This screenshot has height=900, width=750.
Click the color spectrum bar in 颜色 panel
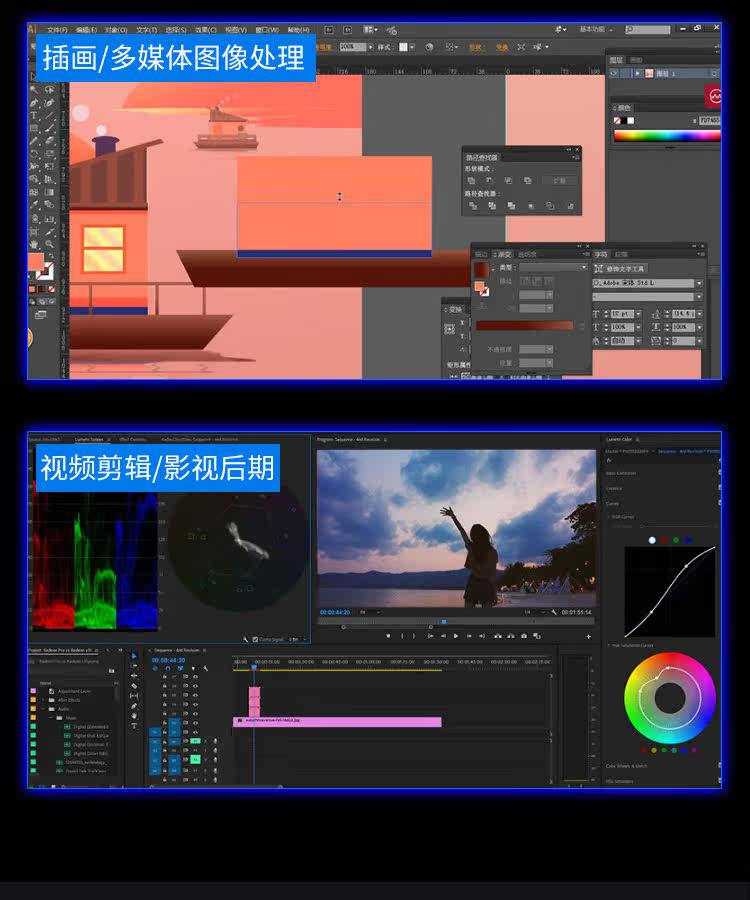[x=667, y=136]
